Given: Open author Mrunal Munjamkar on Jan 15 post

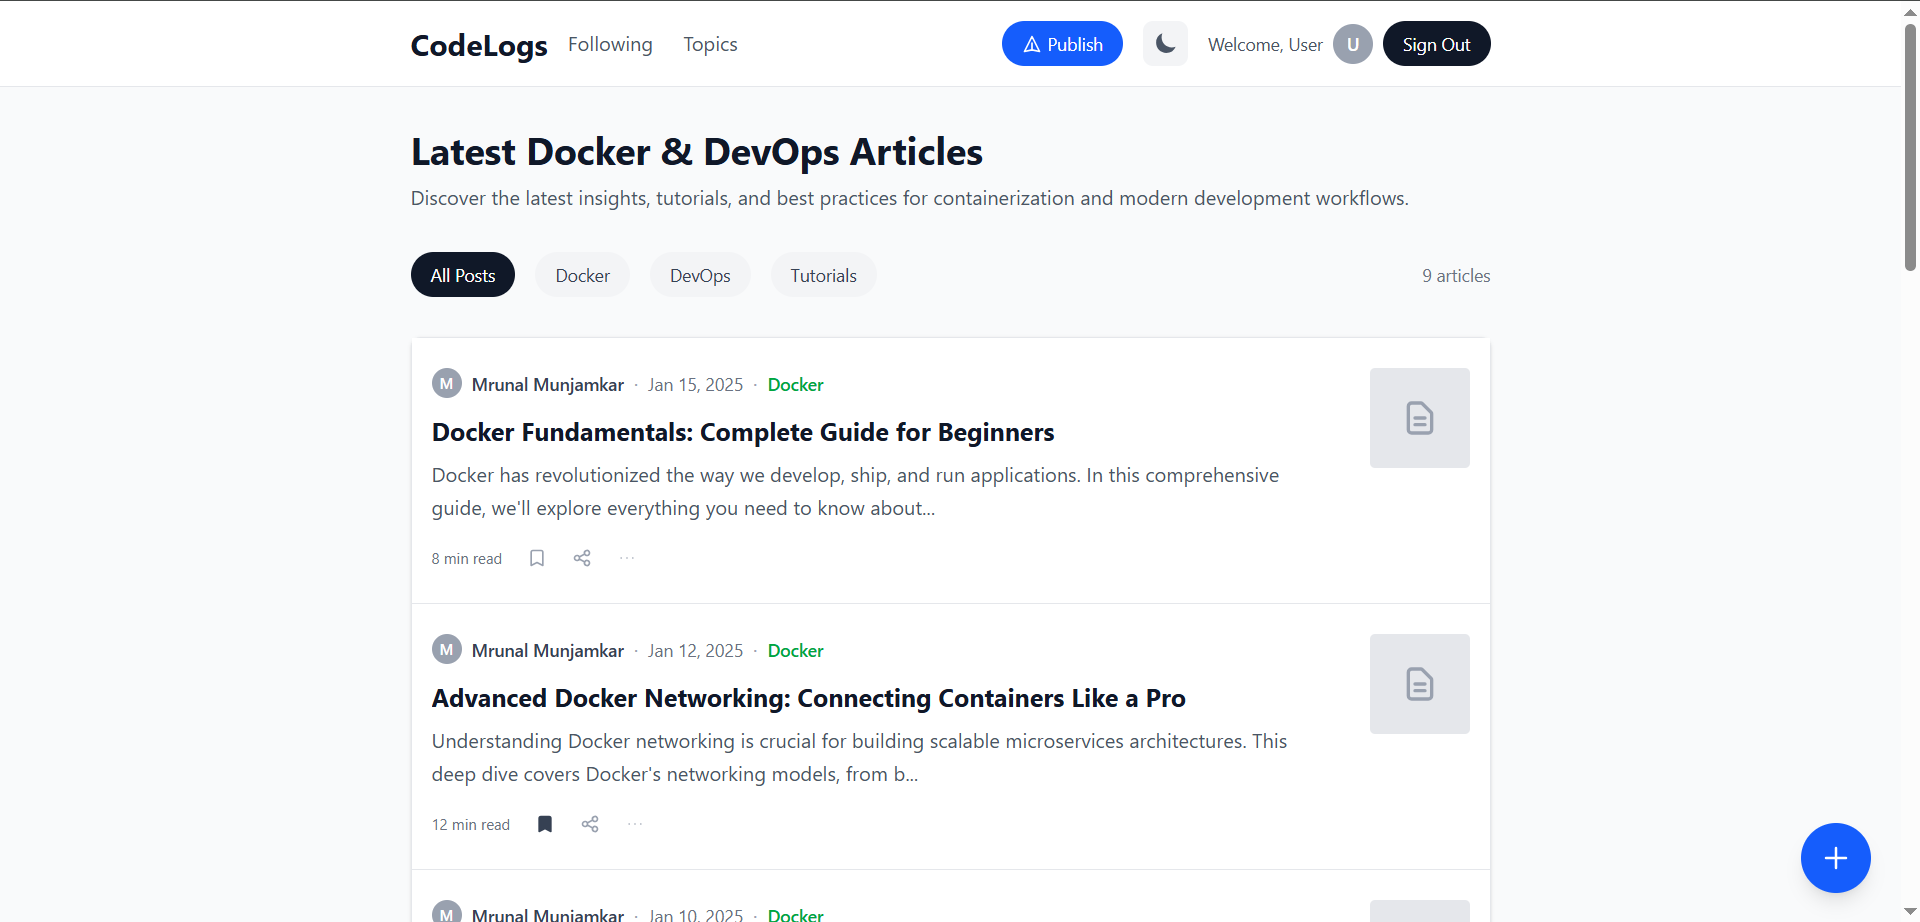Looking at the screenshot, I should [x=548, y=385].
